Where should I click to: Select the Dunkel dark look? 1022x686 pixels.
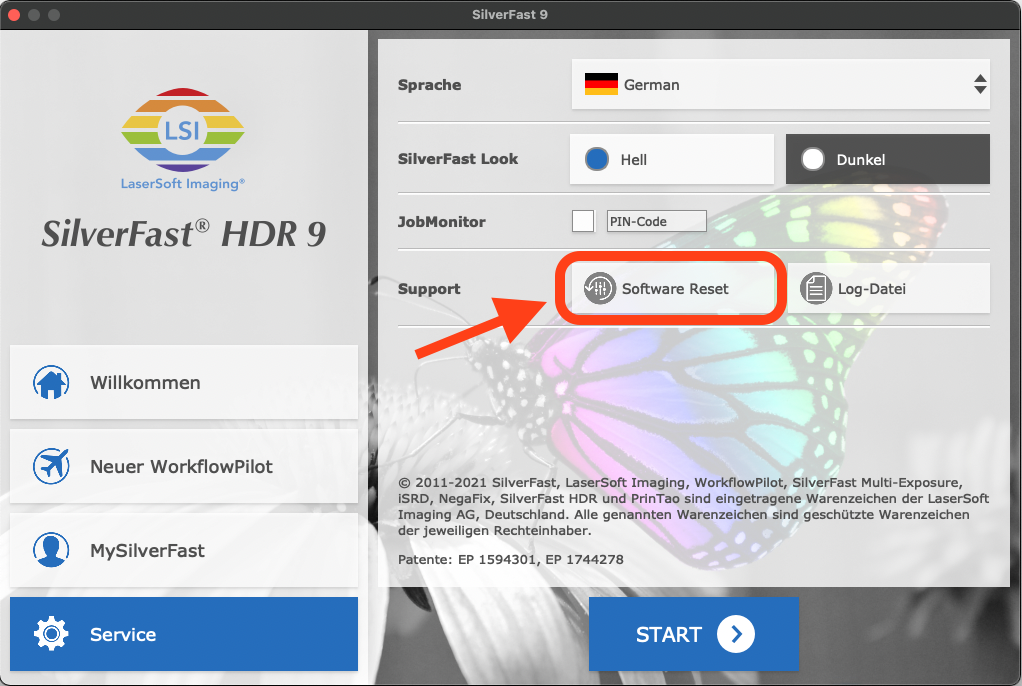888,159
